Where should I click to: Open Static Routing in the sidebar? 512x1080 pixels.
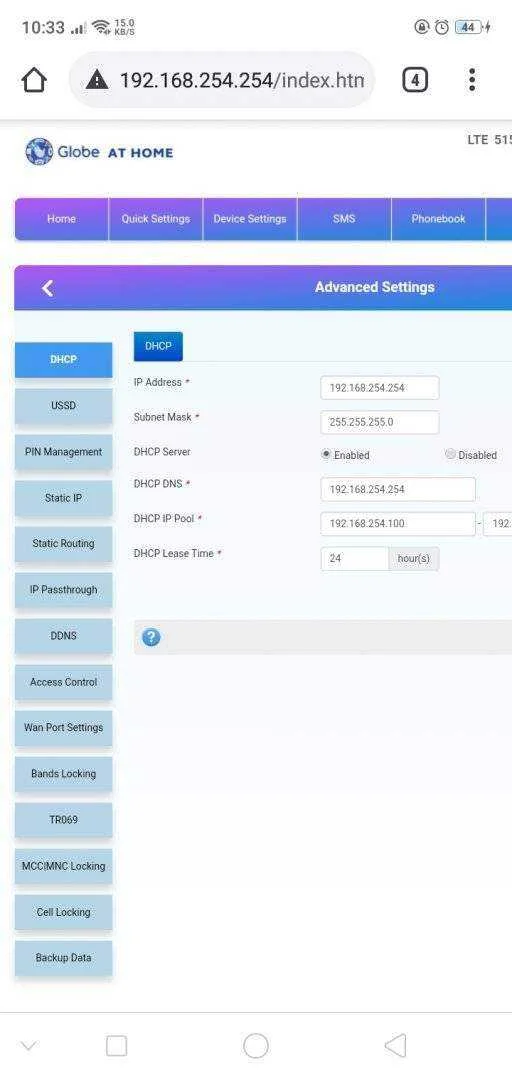(x=63, y=543)
